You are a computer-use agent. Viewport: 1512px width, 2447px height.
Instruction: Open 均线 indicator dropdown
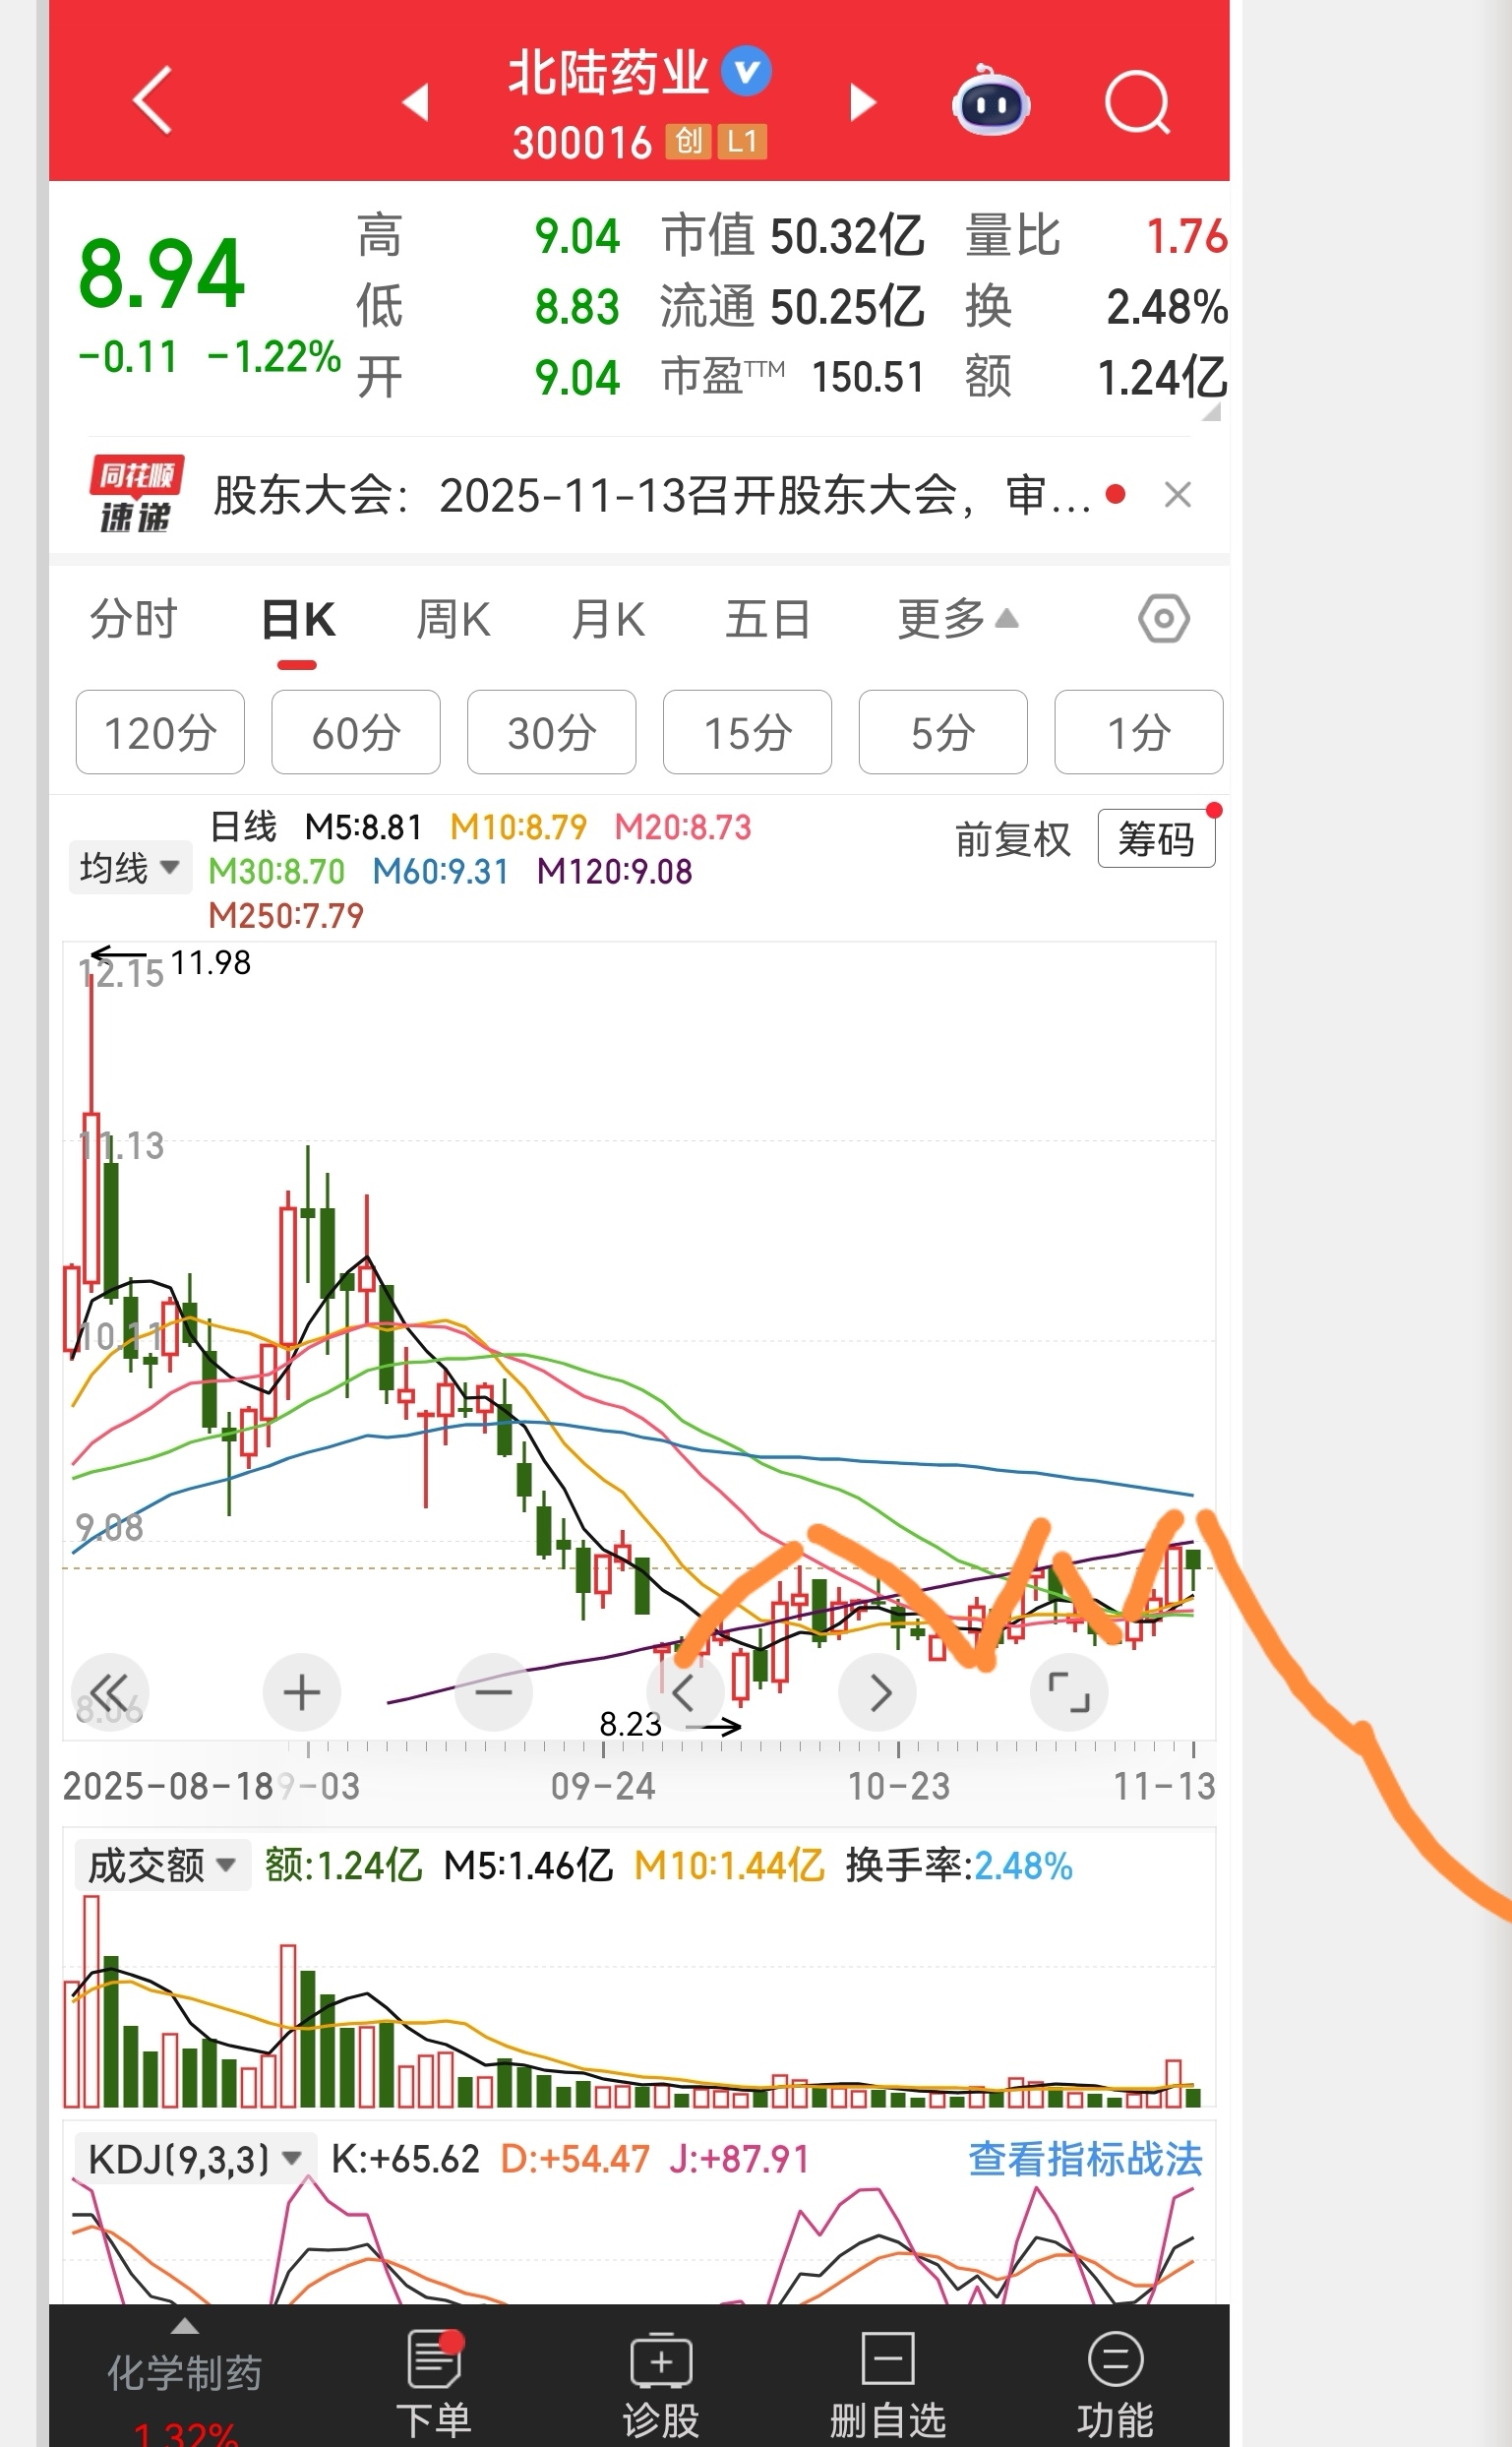coord(130,867)
